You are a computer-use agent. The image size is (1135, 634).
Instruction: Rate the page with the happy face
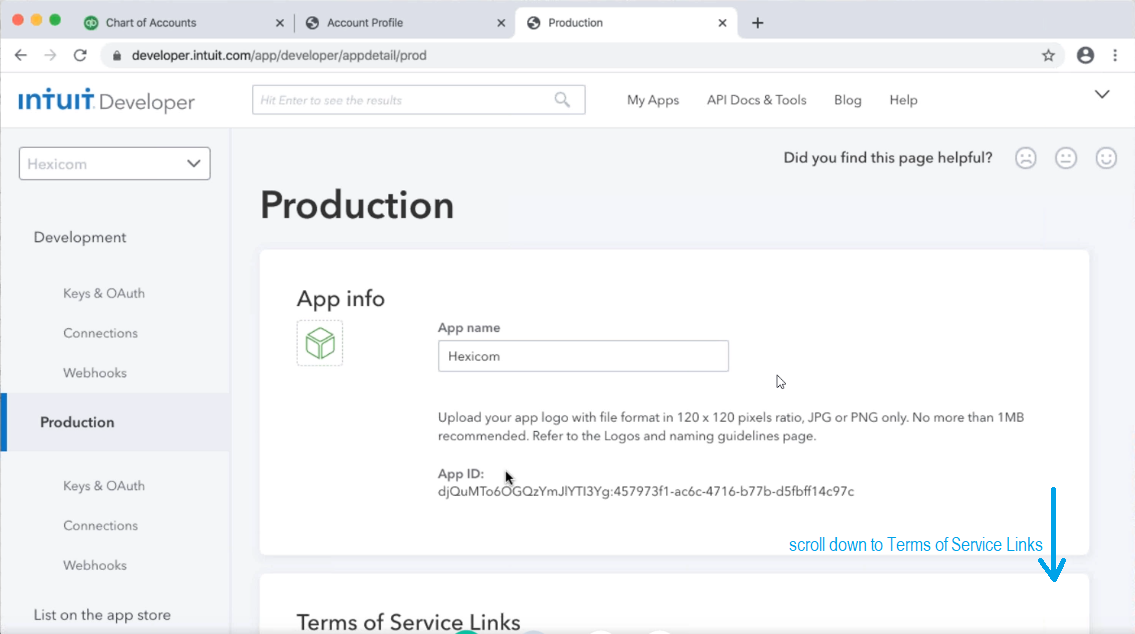tap(1106, 158)
